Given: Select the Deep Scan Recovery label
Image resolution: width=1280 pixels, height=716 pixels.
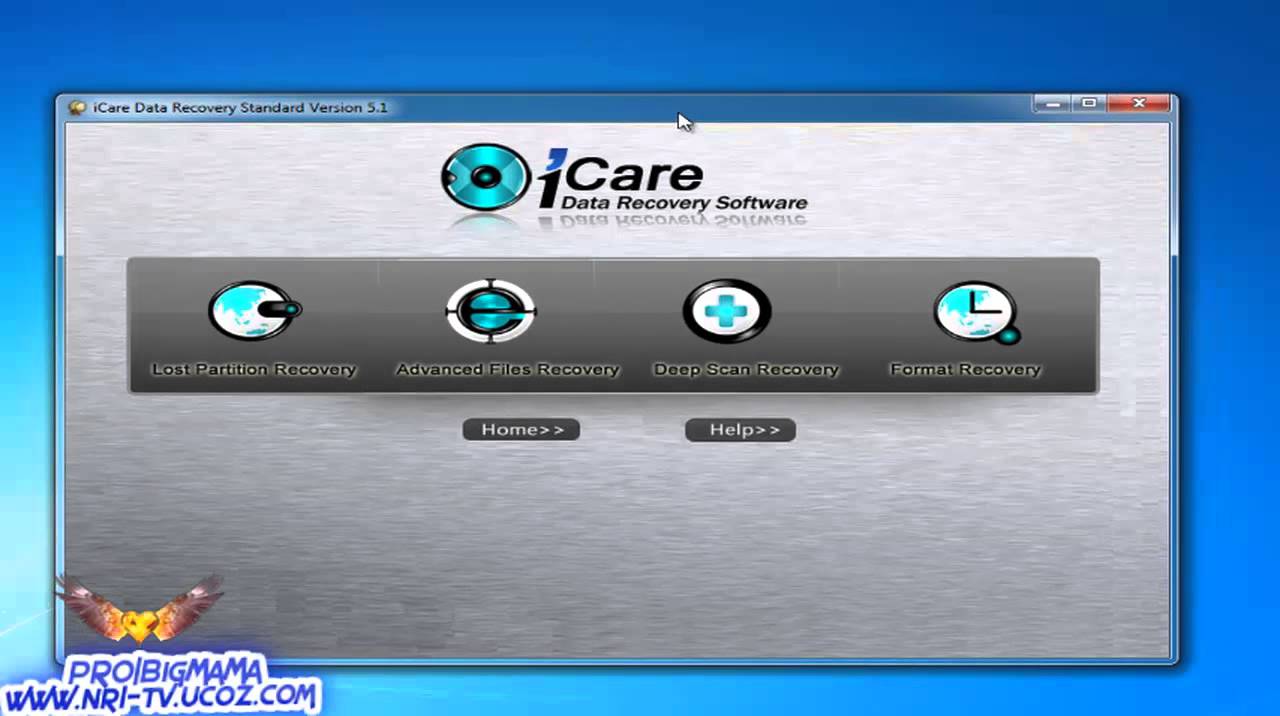Looking at the screenshot, I should click(x=746, y=369).
